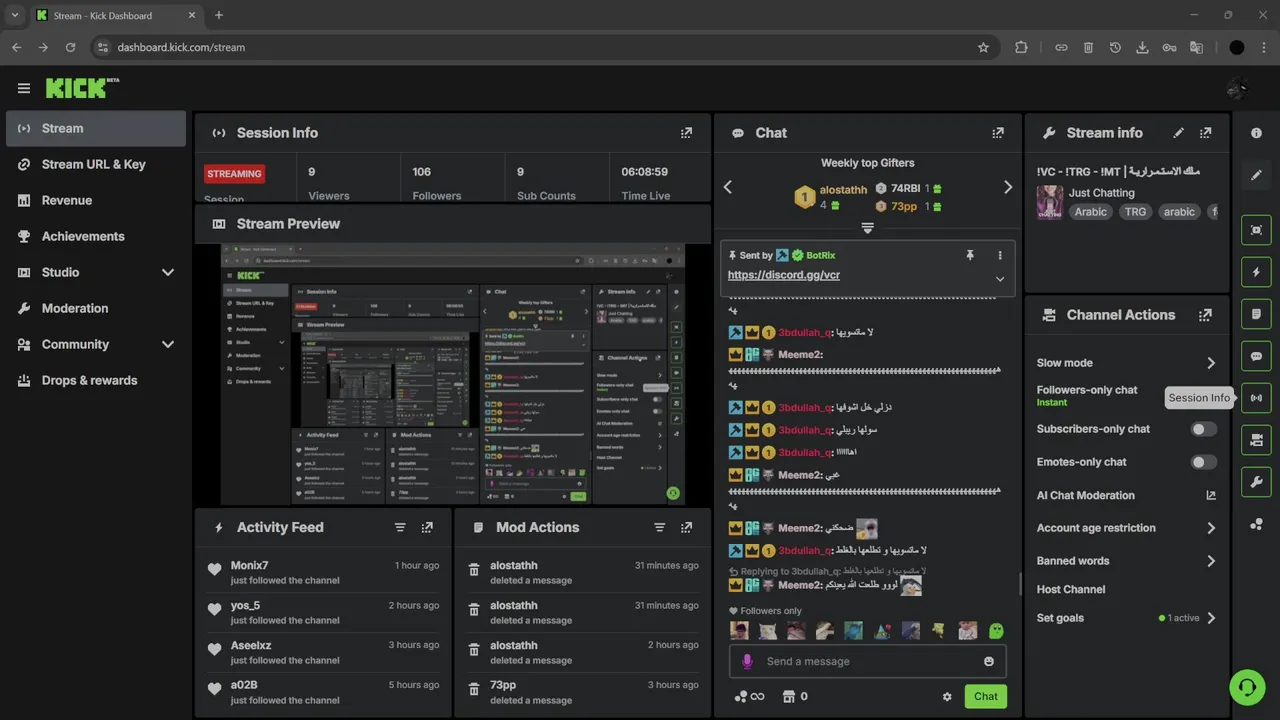Toggle Emotes-only chat switch
Screen dimensions: 1280x720
1204,462
